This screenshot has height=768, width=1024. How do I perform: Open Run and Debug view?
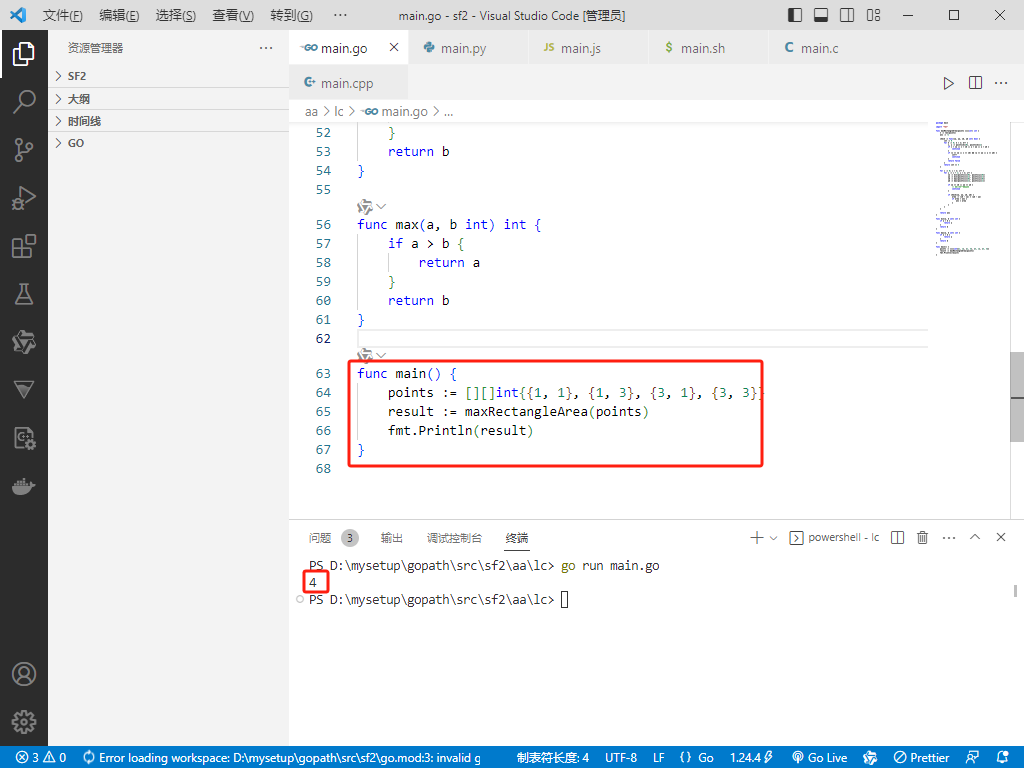(24, 199)
